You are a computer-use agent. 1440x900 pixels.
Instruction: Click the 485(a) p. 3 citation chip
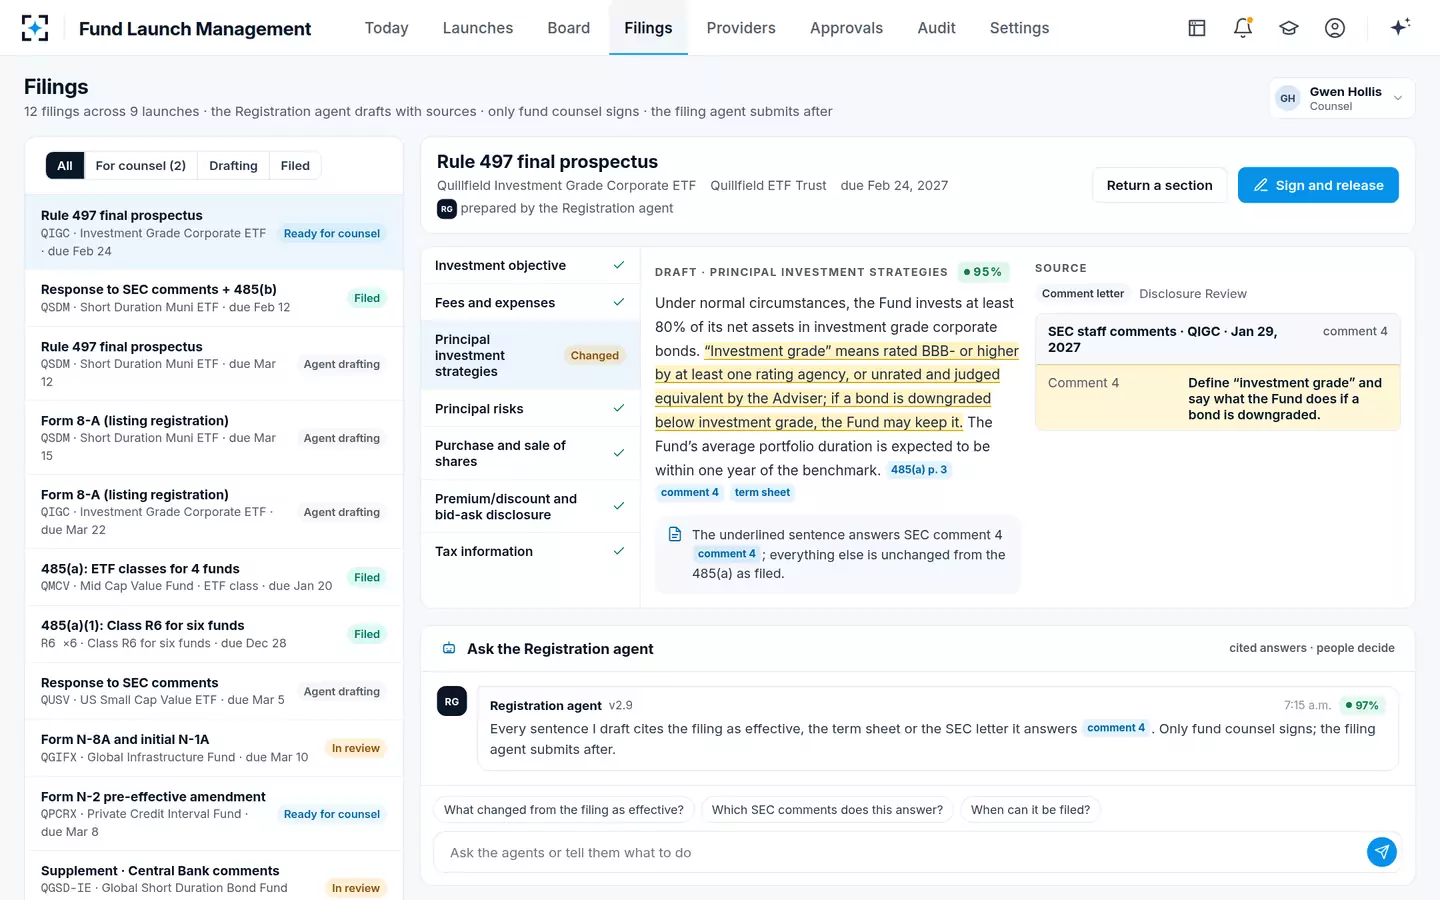coord(919,470)
